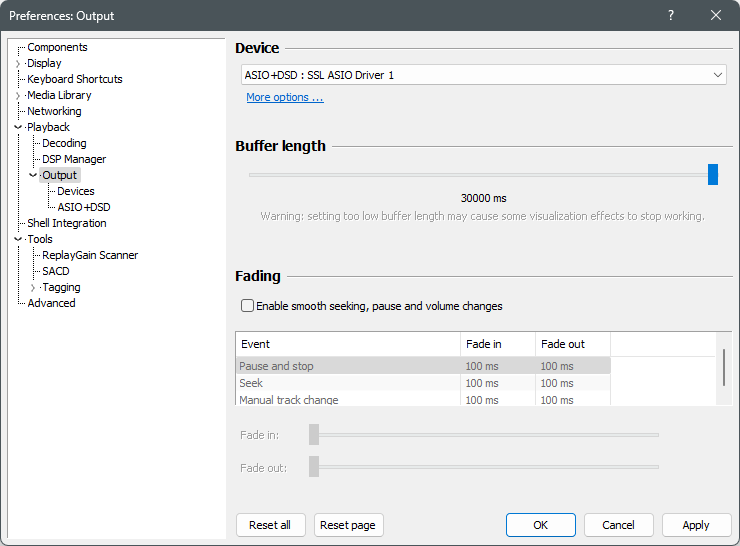Select the Output tree item
The image size is (740, 546).
[59, 176]
